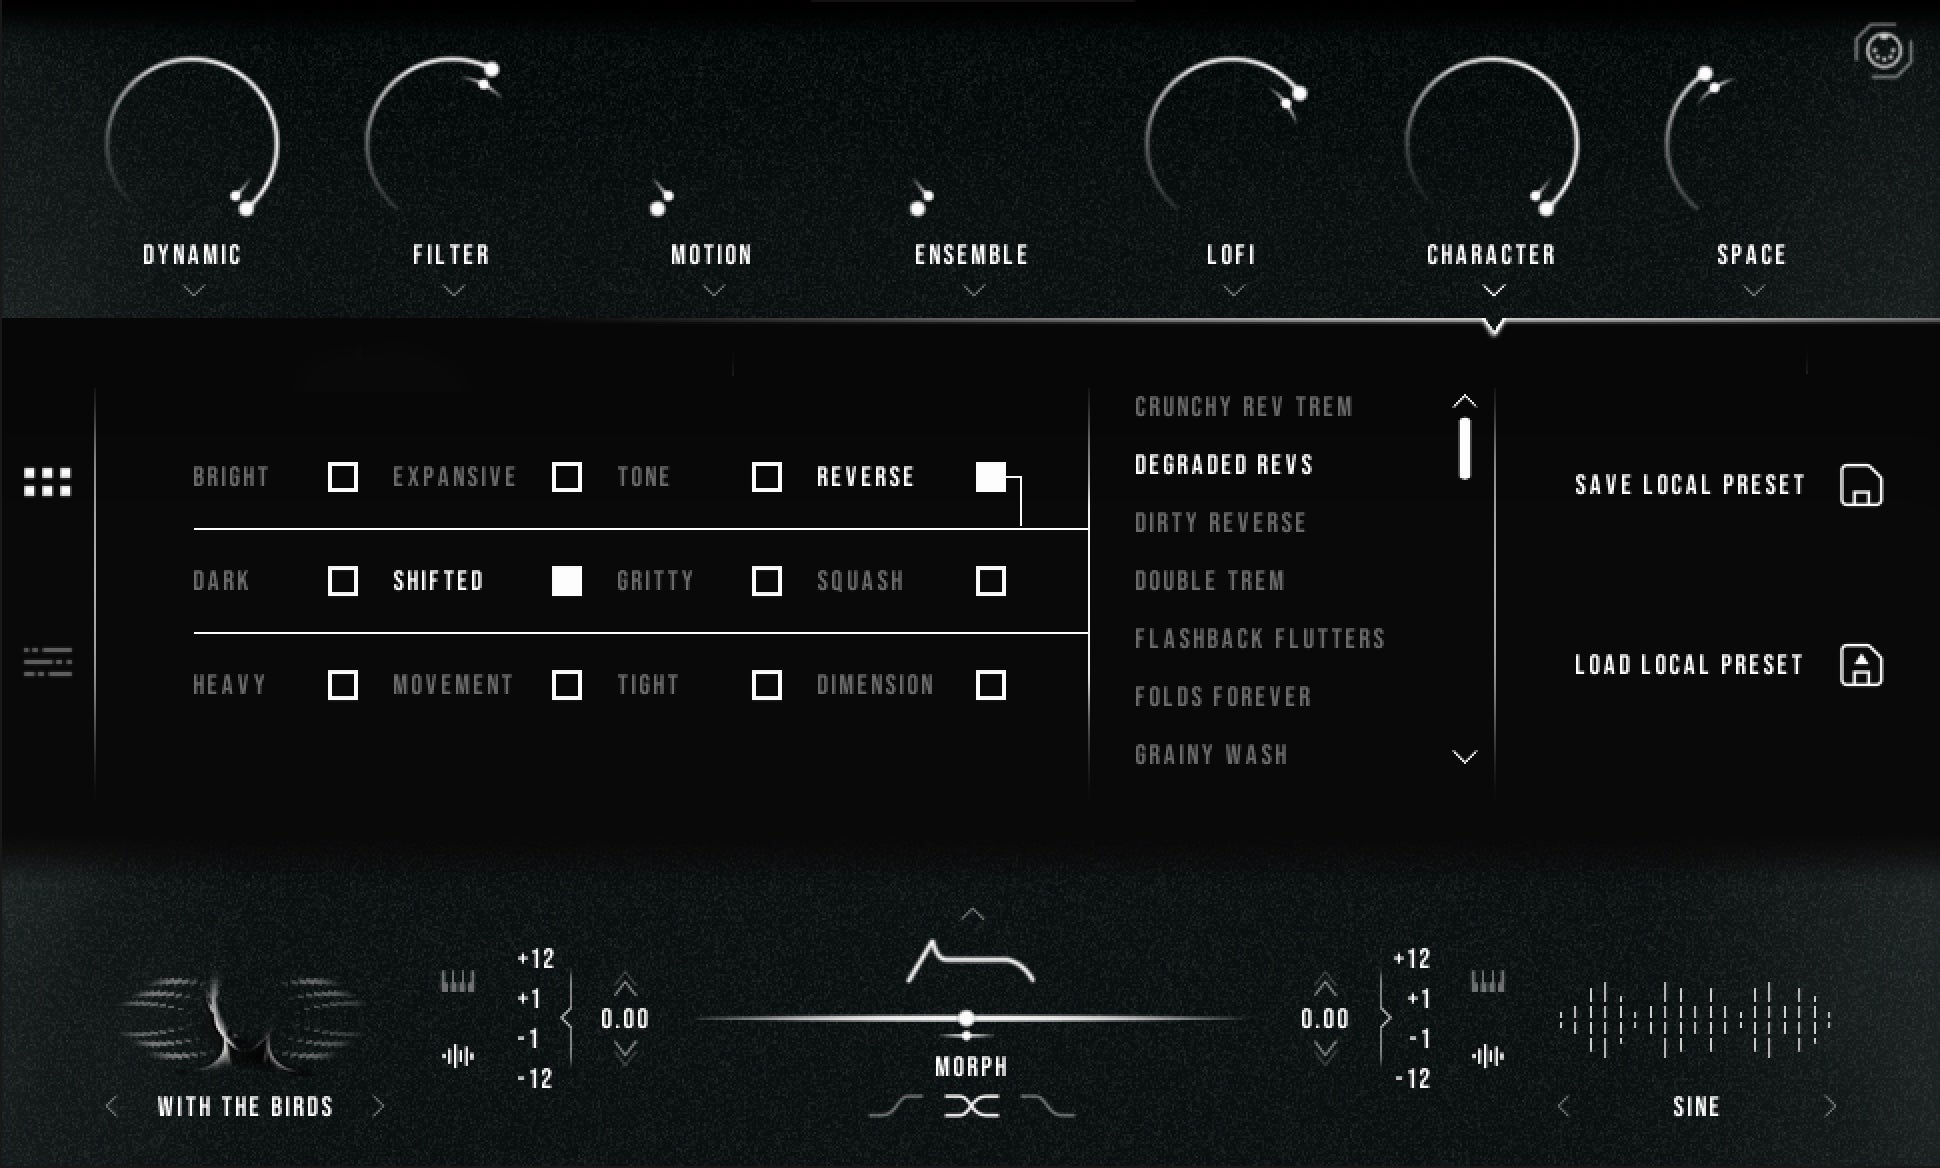The image size is (1940, 1168).
Task: Expand the CHARACTER dropdown panel
Action: pyautogui.click(x=1488, y=291)
